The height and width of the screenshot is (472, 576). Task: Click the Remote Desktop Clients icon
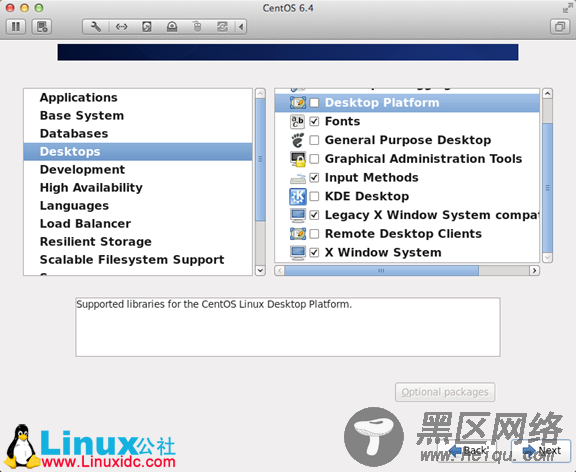298,234
